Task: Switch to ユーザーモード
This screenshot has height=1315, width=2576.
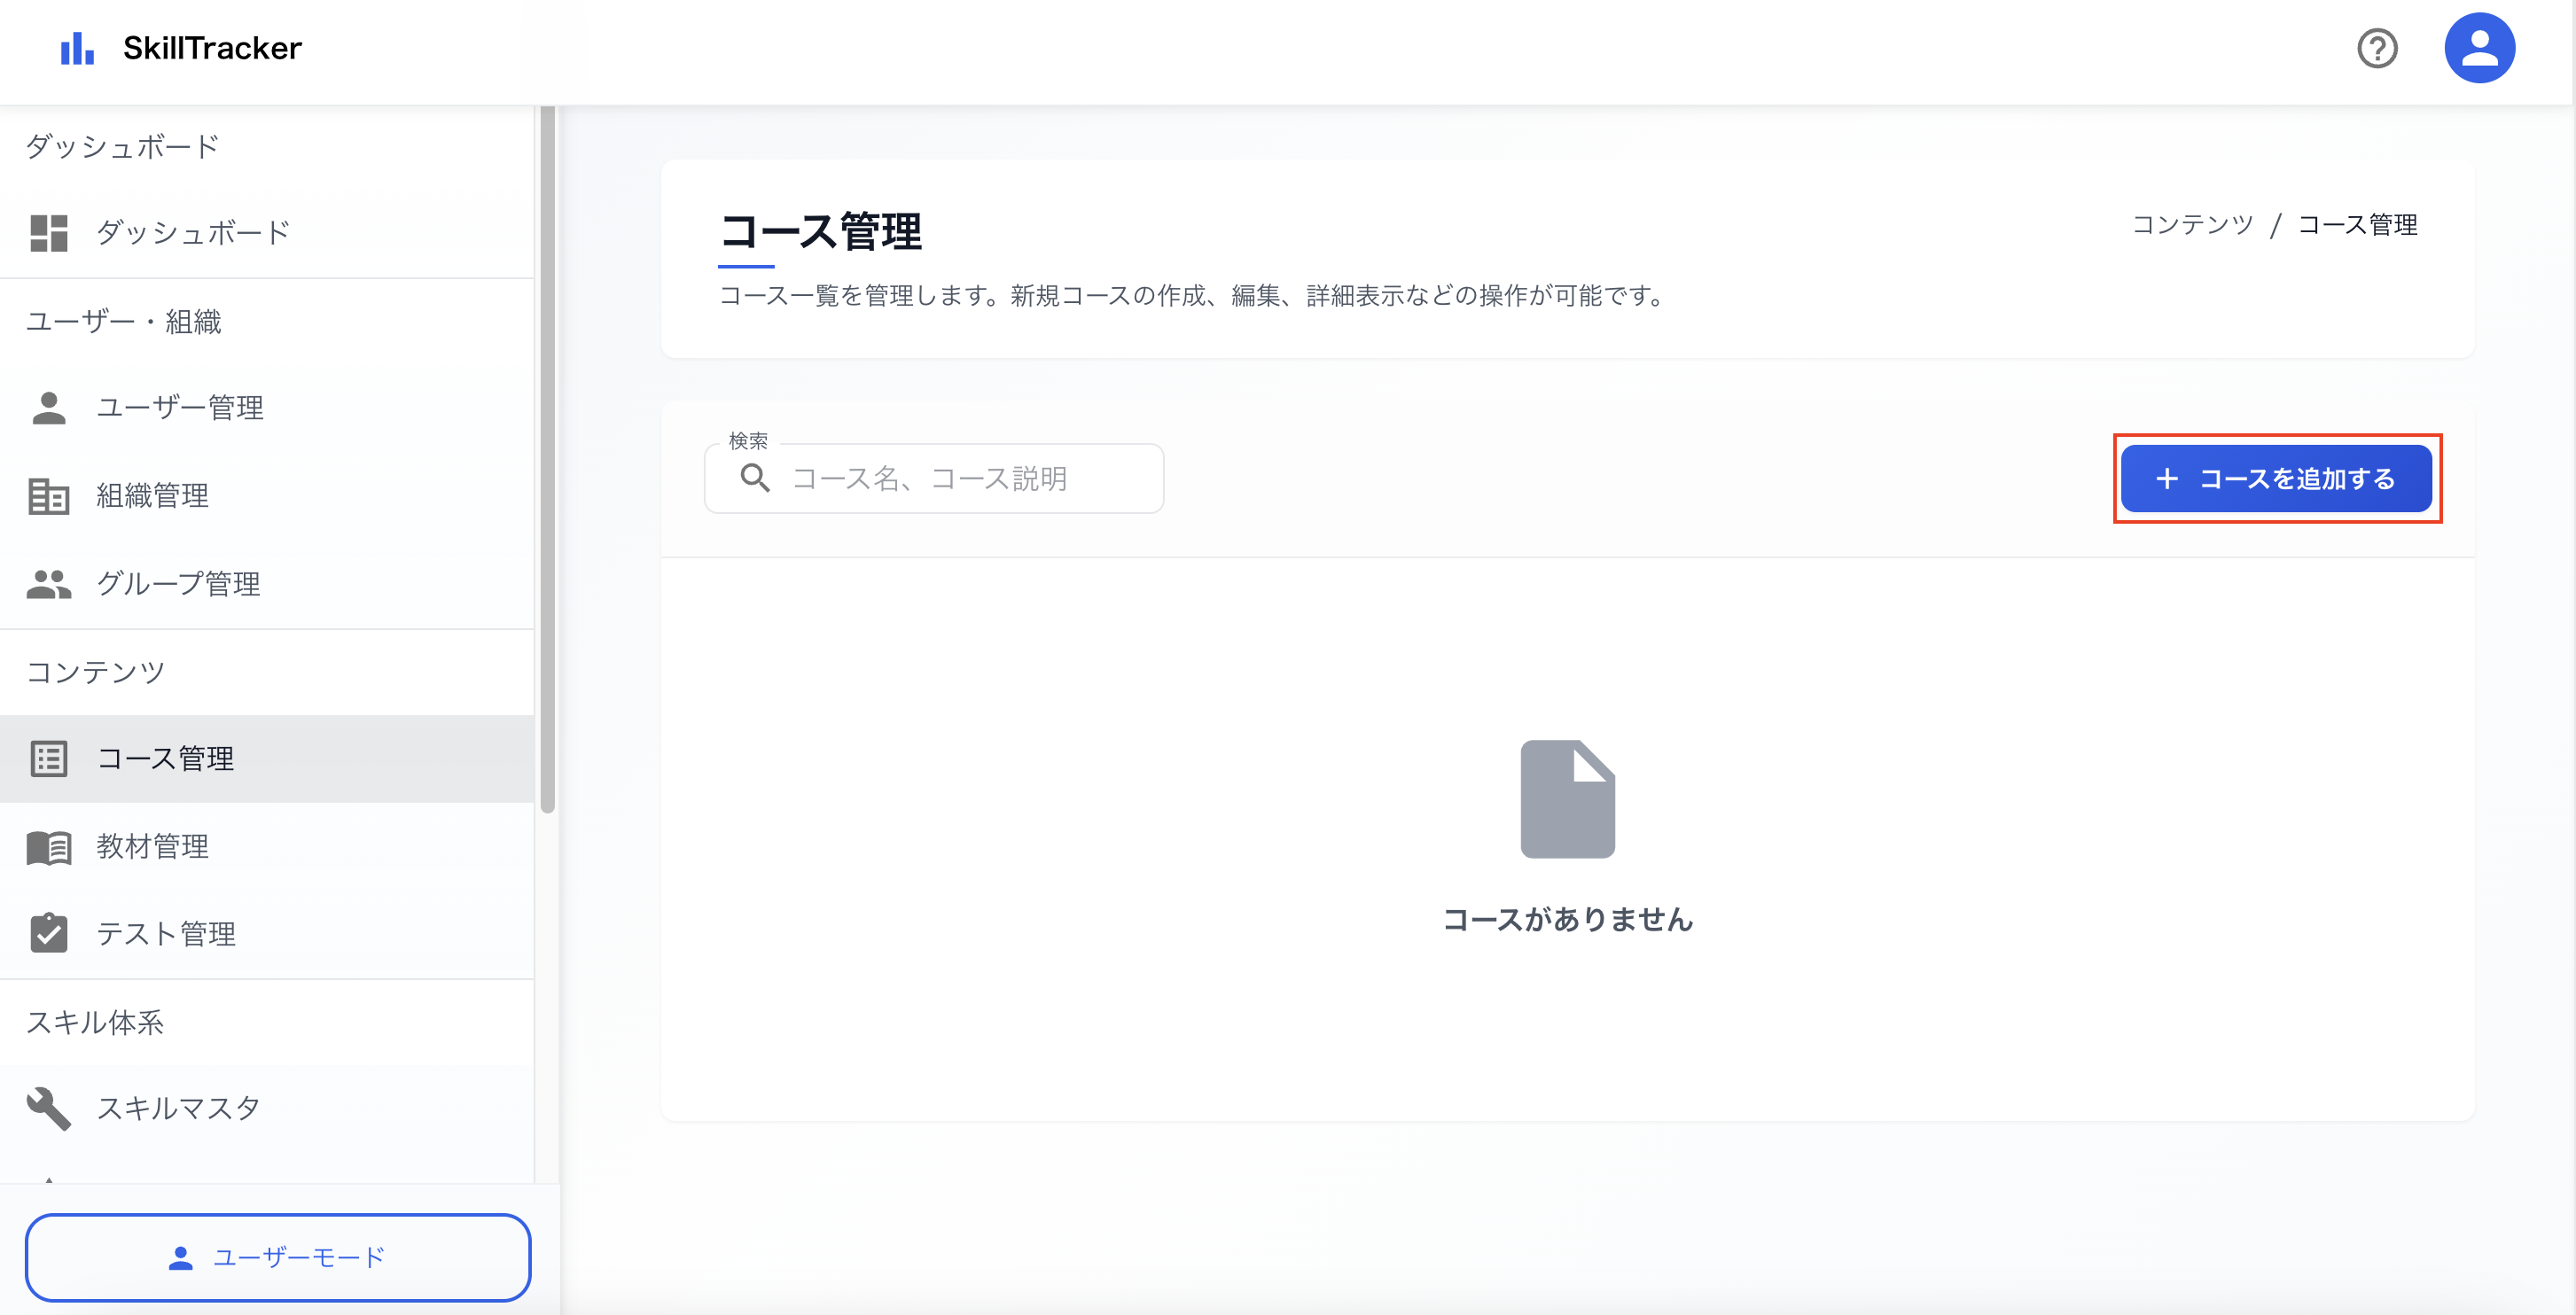Action: click(x=278, y=1257)
